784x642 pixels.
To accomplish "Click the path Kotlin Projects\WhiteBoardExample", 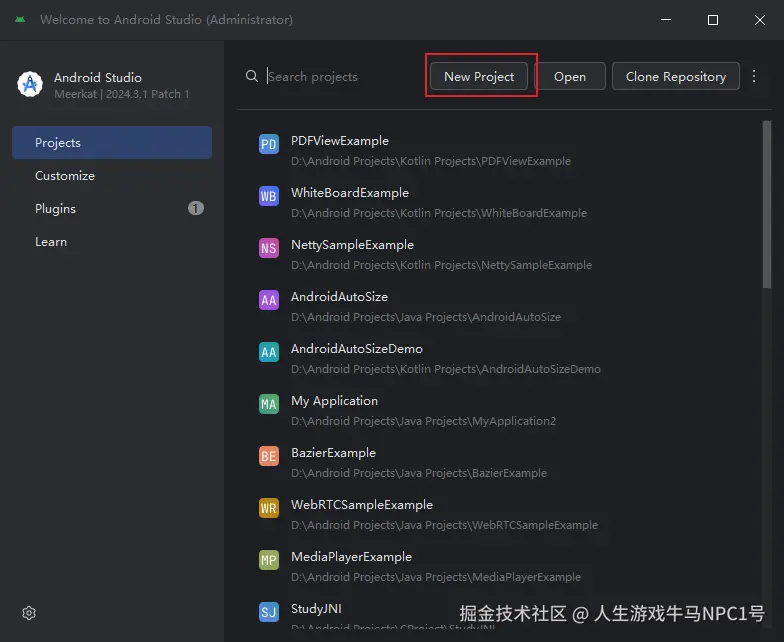I will point(438,213).
